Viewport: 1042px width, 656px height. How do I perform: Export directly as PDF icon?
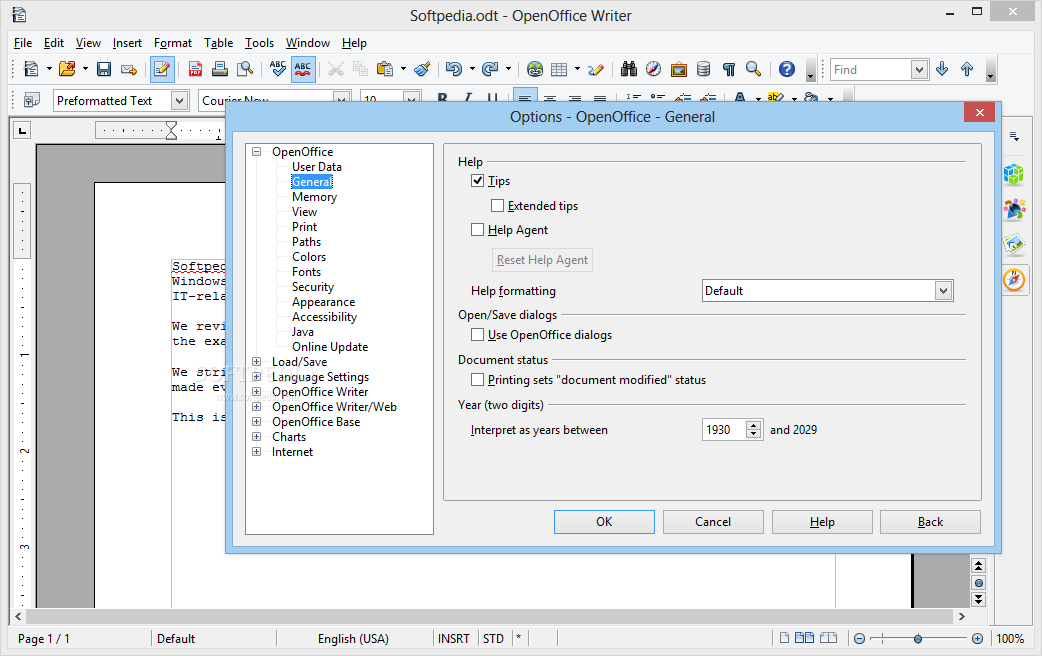[x=195, y=69]
